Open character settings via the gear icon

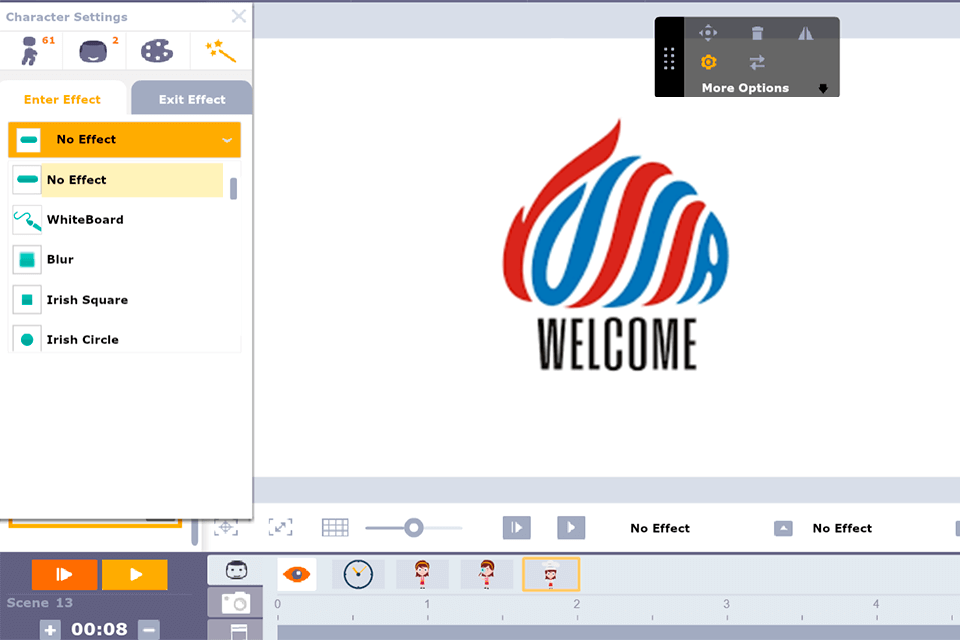pos(708,62)
